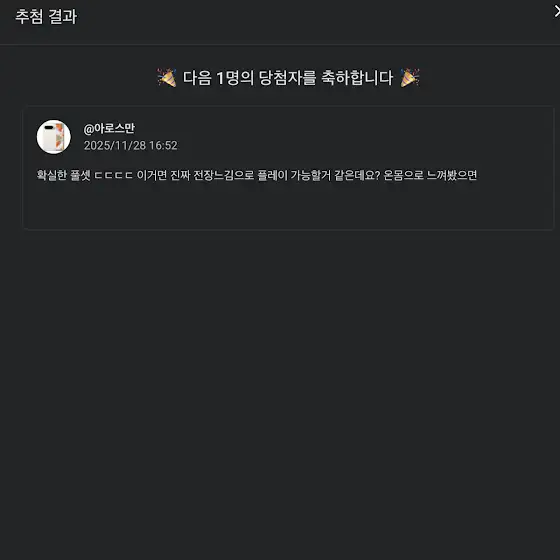Click 확실한 풀셋 at the comment start

[x=64, y=175]
